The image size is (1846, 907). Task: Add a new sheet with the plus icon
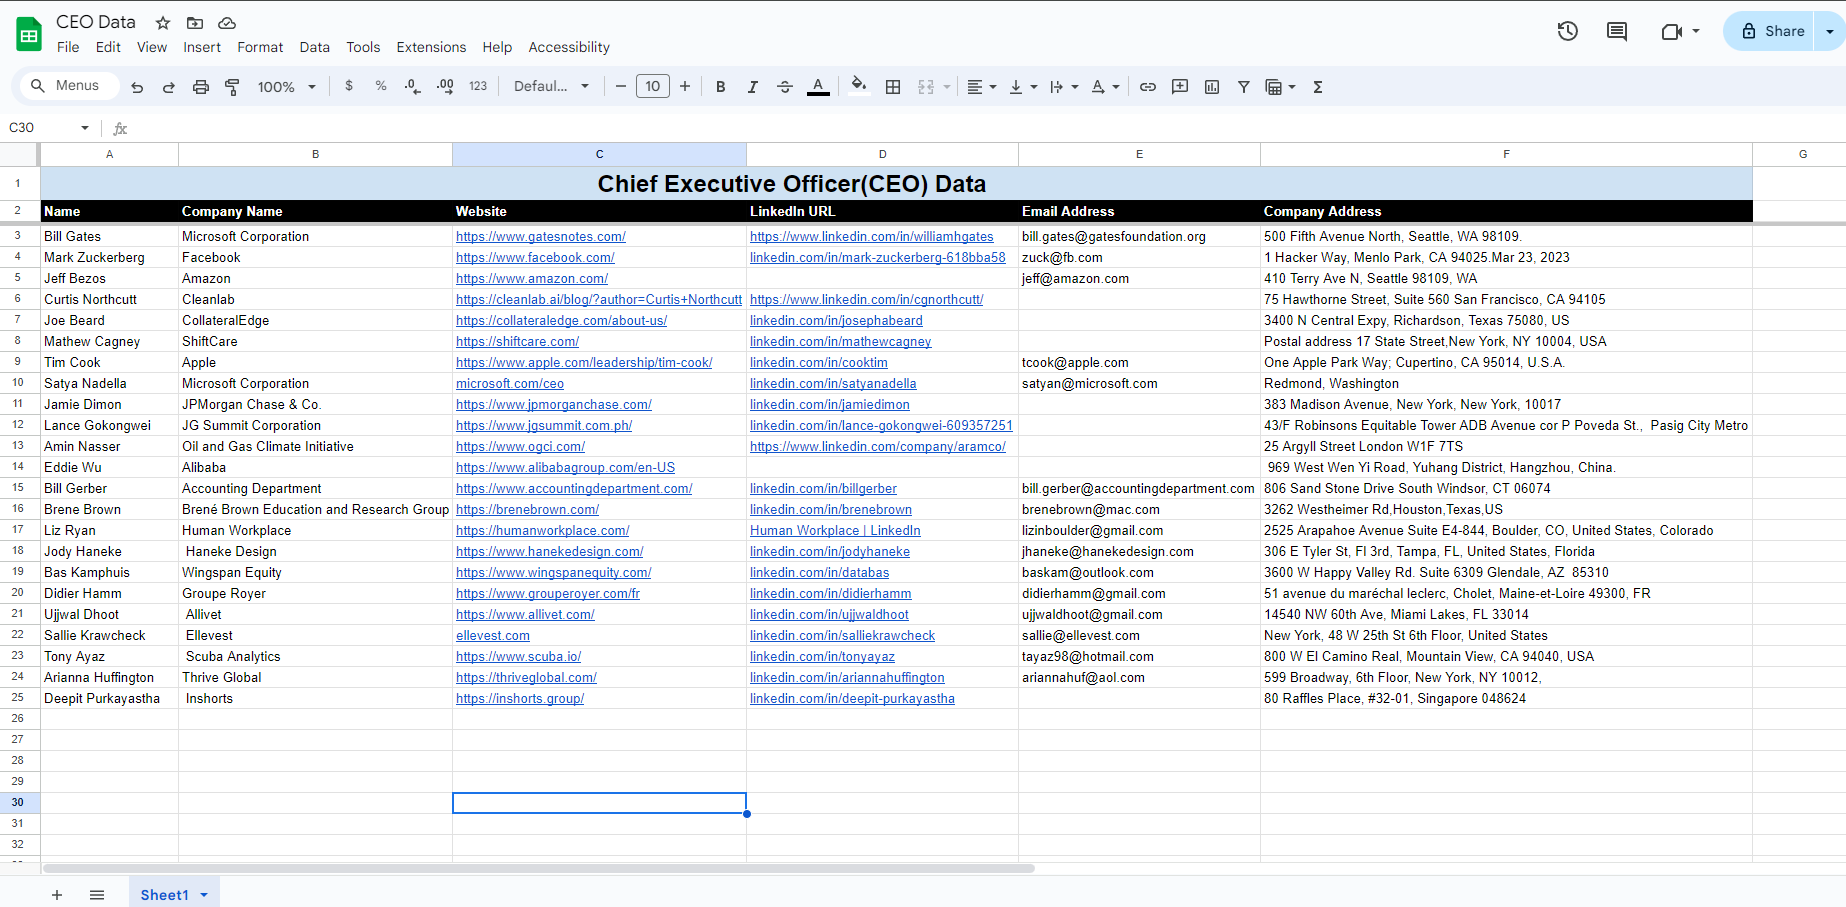pos(57,895)
